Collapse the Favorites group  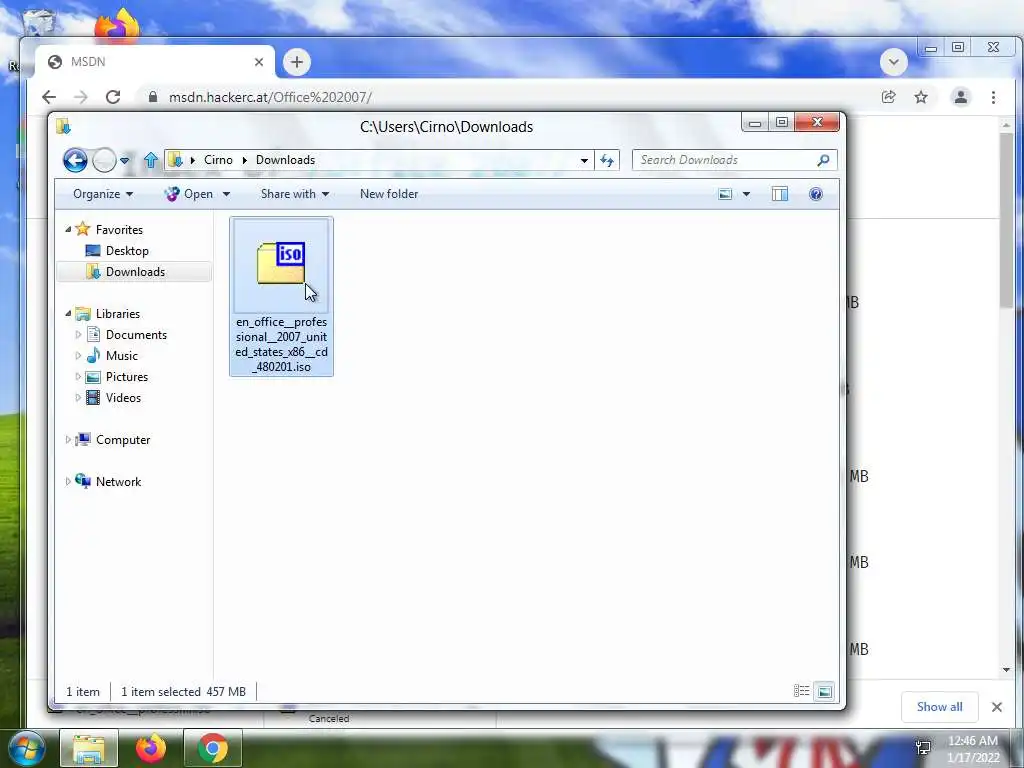pyautogui.click(x=68, y=229)
